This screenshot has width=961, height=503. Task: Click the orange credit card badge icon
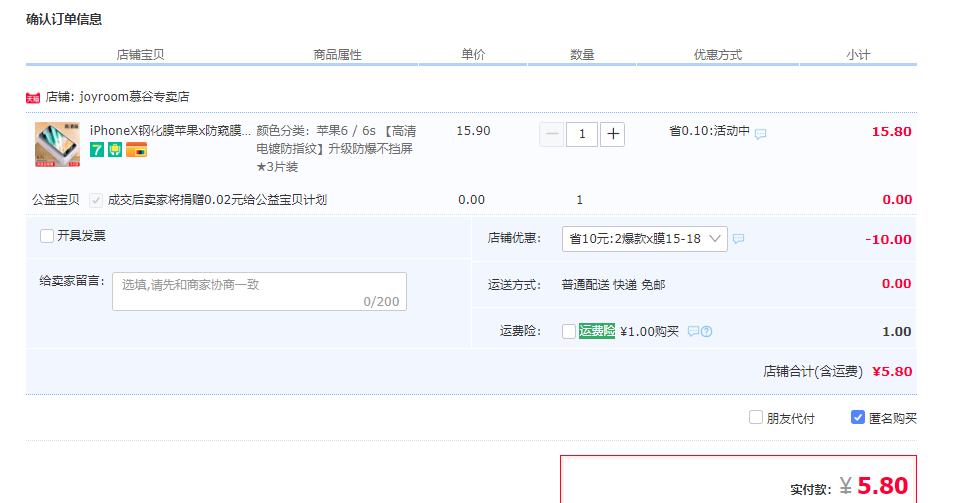pyautogui.click(x=137, y=149)
